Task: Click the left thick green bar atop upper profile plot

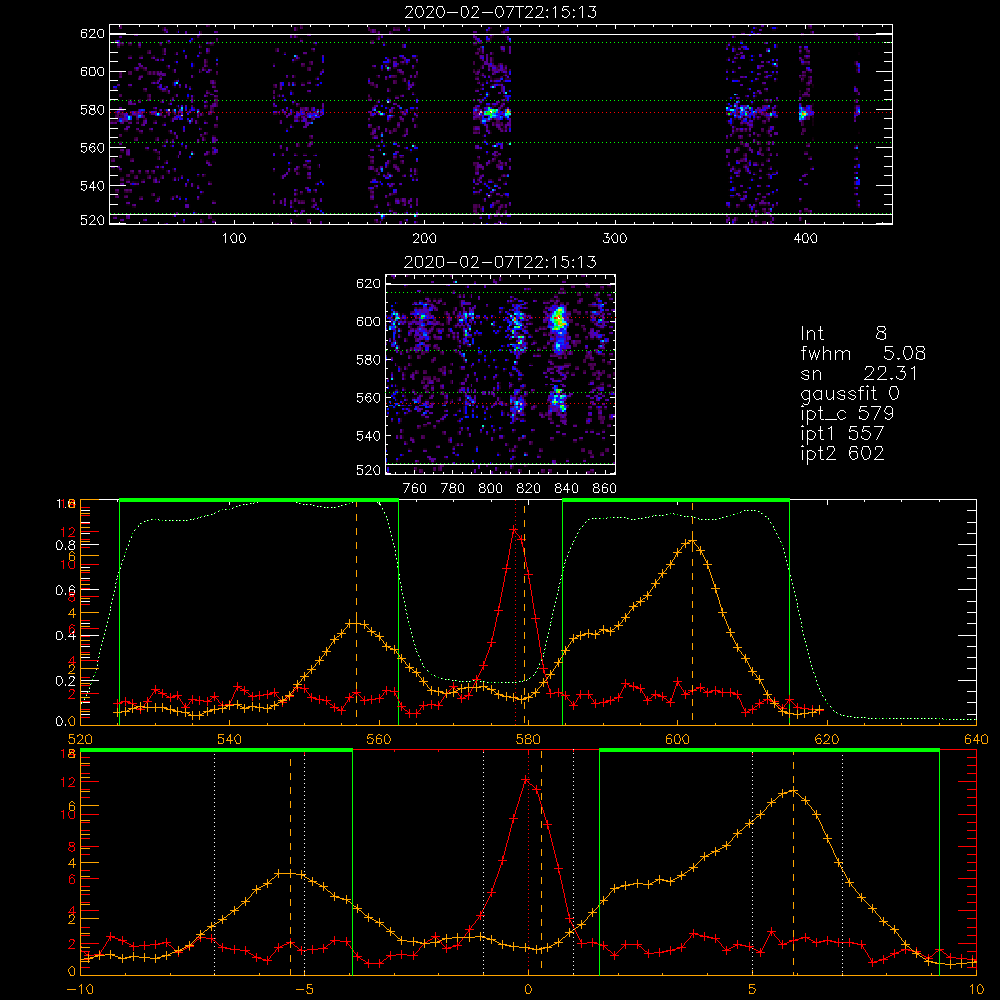Action: tap(259, 501)
